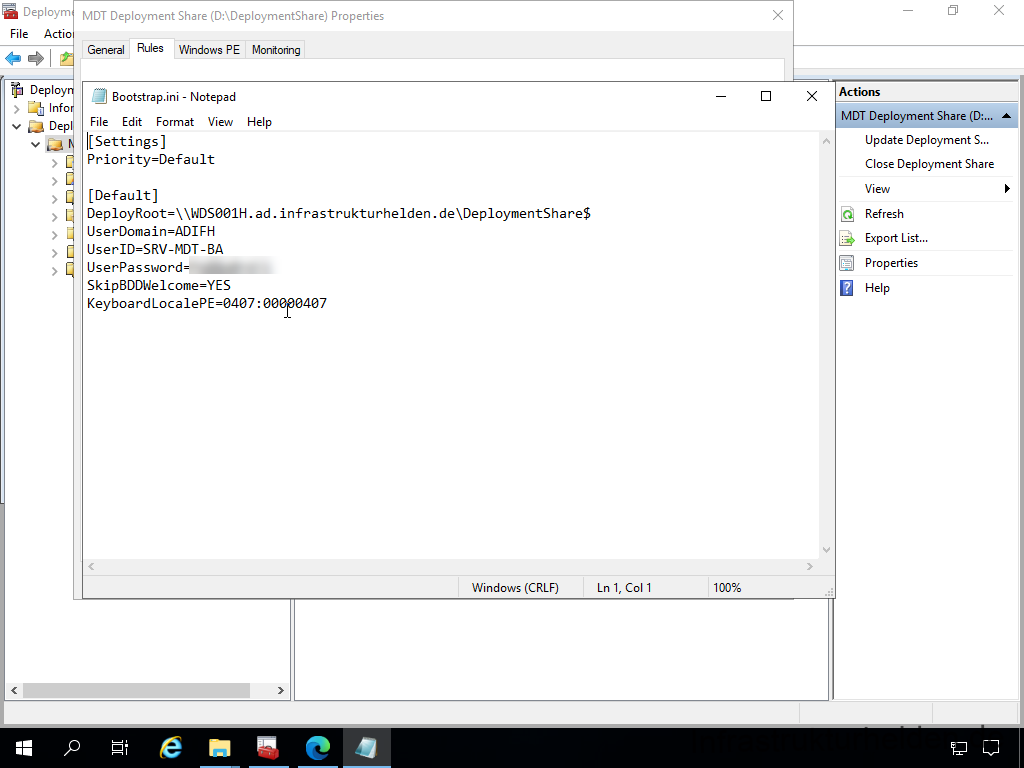Click the KeyboardLocalePE line
Viewport: 1024px width, 768px height.
tap(207, 303)
